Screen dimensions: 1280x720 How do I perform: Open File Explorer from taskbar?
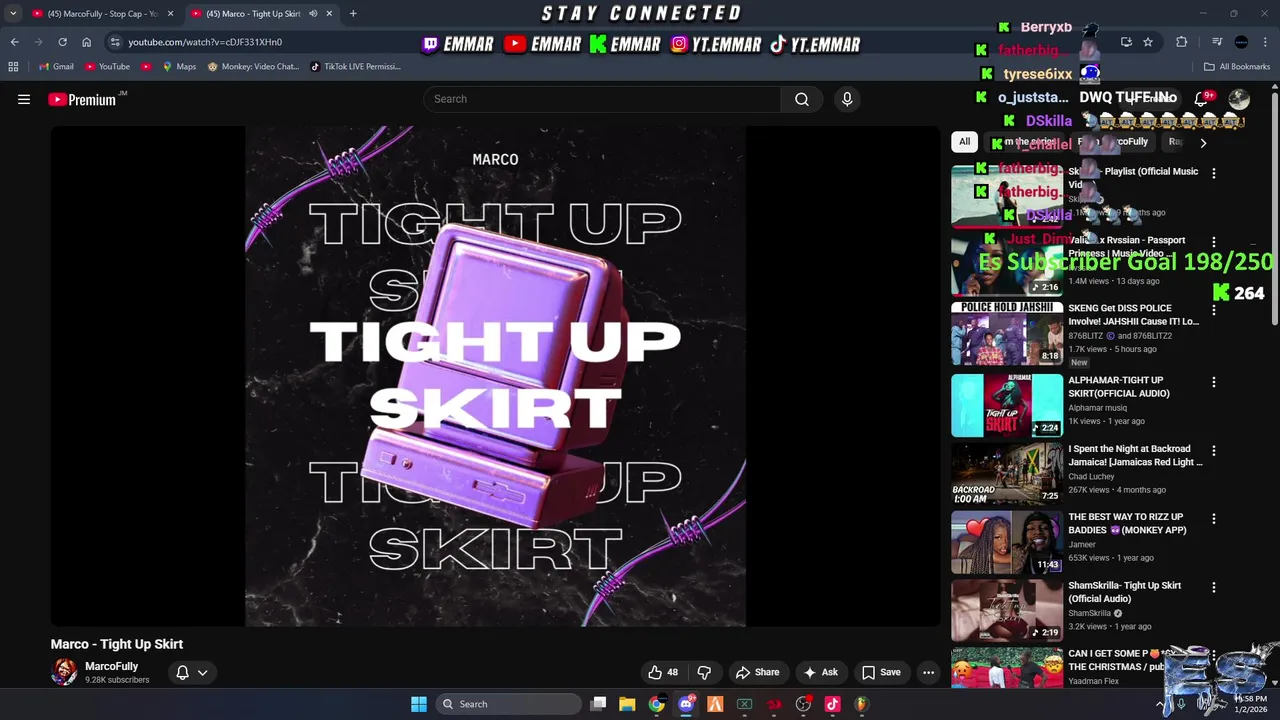[627, 704]
